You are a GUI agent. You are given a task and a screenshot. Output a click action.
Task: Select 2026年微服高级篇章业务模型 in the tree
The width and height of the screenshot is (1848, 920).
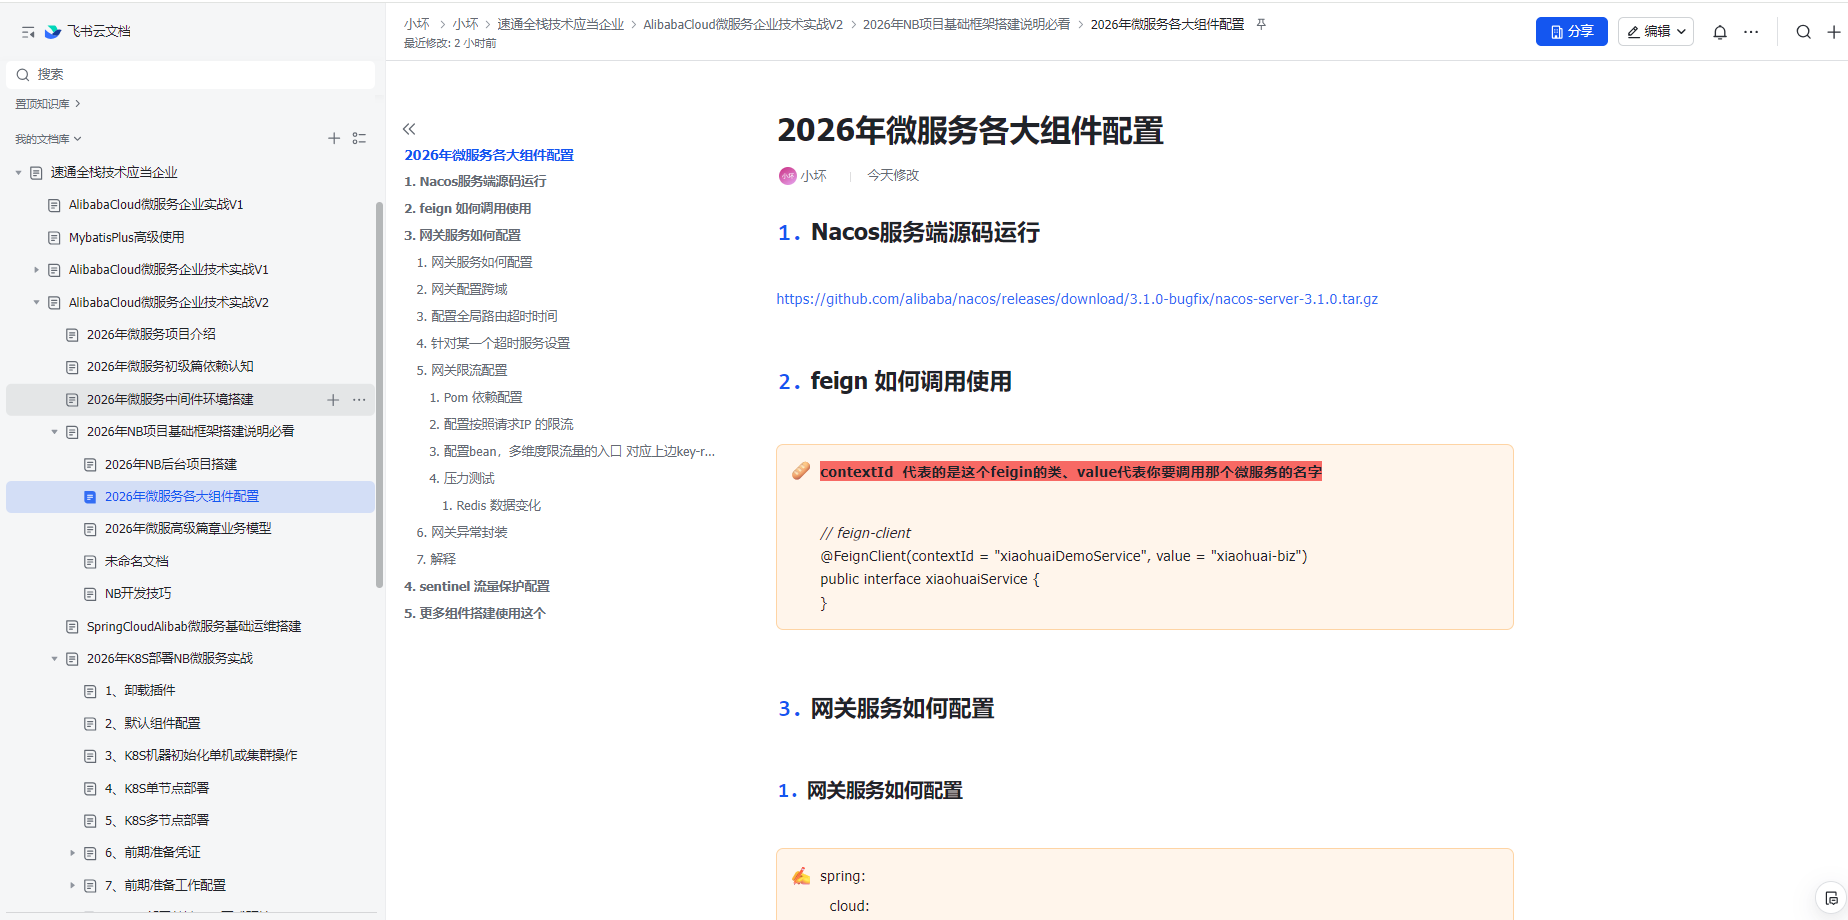point(188,528)
